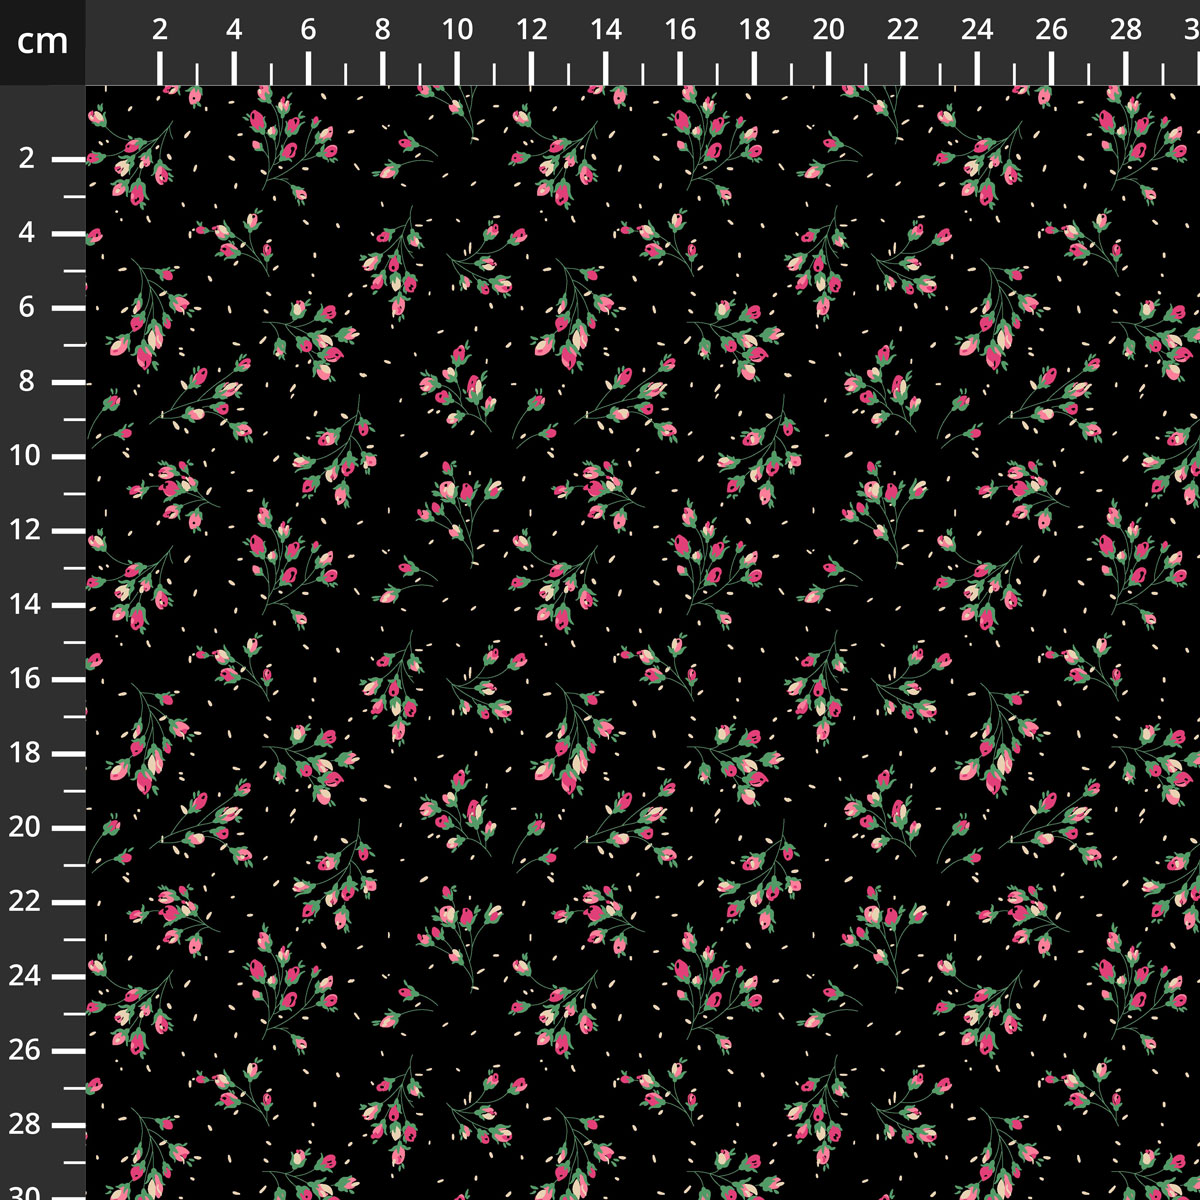Click the 22 label on vertical ruler

click(x=27, y=901)
